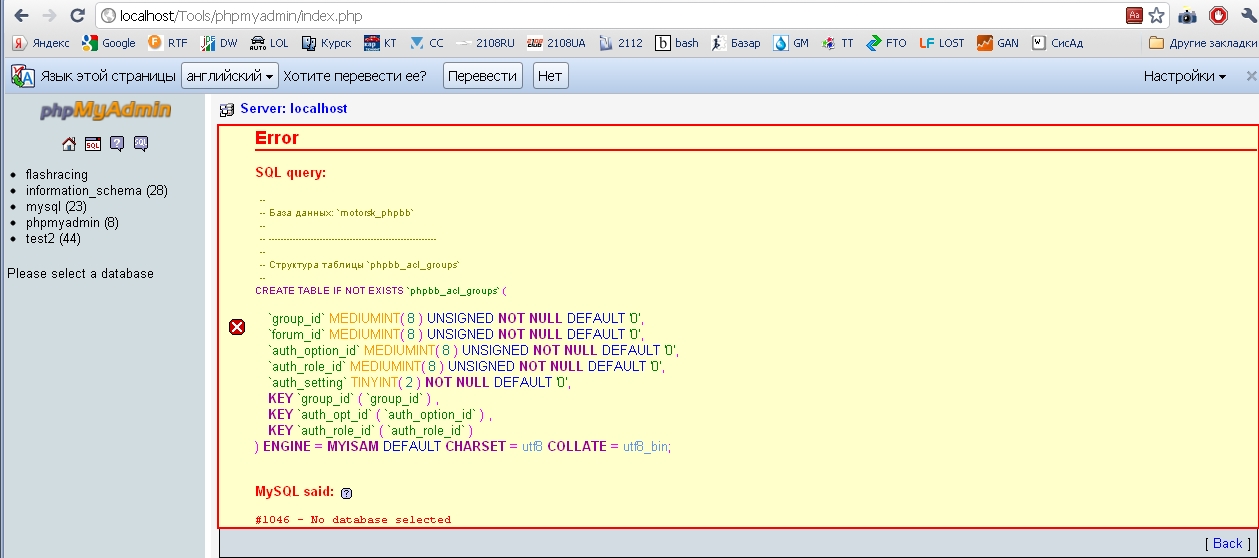The height and width of the screenshot is (558, 1259).
Task: Open phpMyAdmin documentation question-mark icon
Action: coord(117,144)
